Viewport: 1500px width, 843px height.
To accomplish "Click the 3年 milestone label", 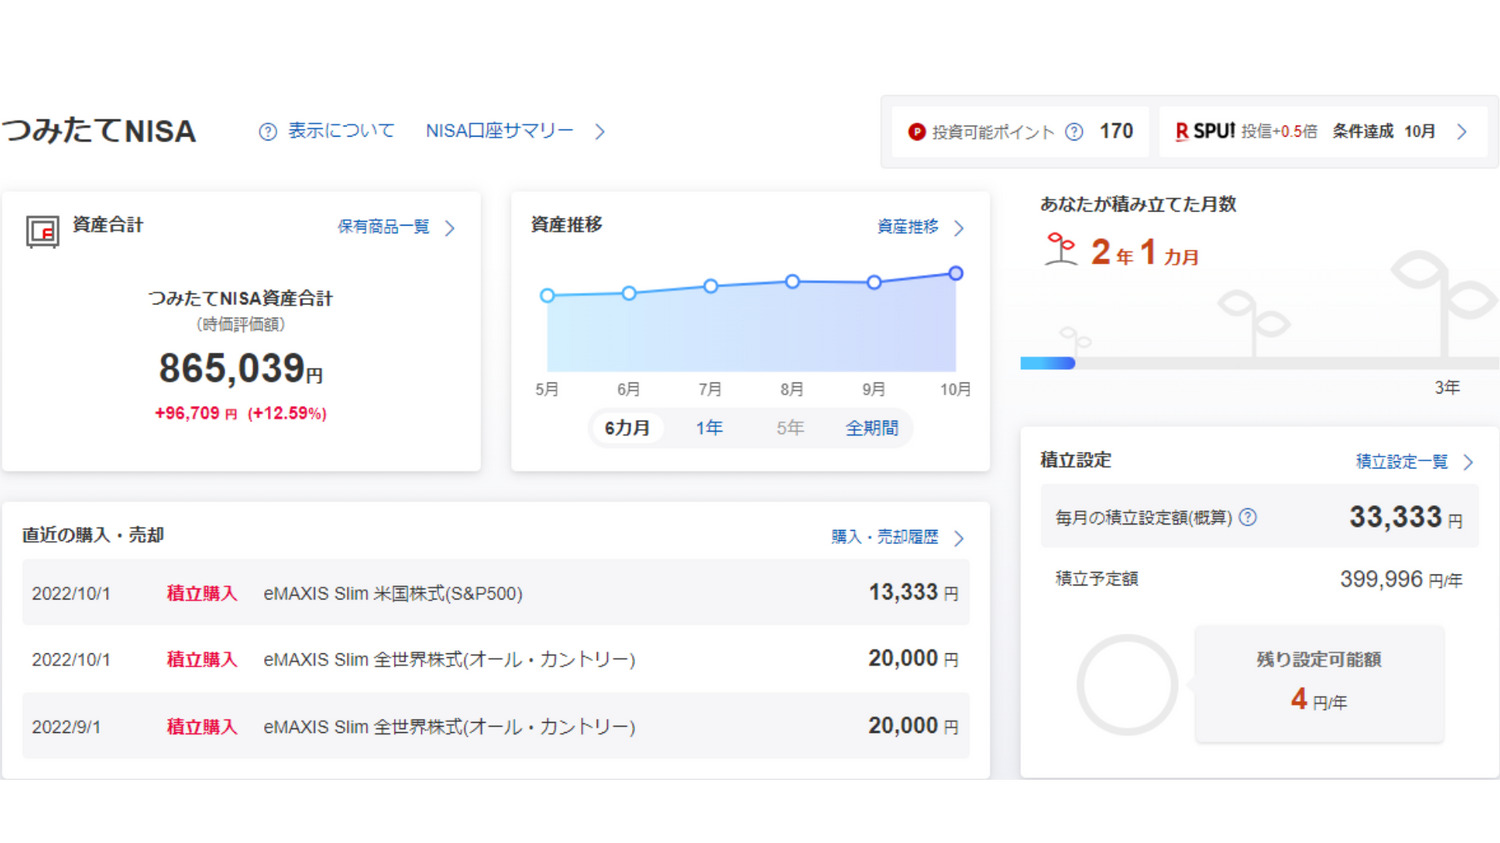I will pyautogui.click(x=1447, y=388).
